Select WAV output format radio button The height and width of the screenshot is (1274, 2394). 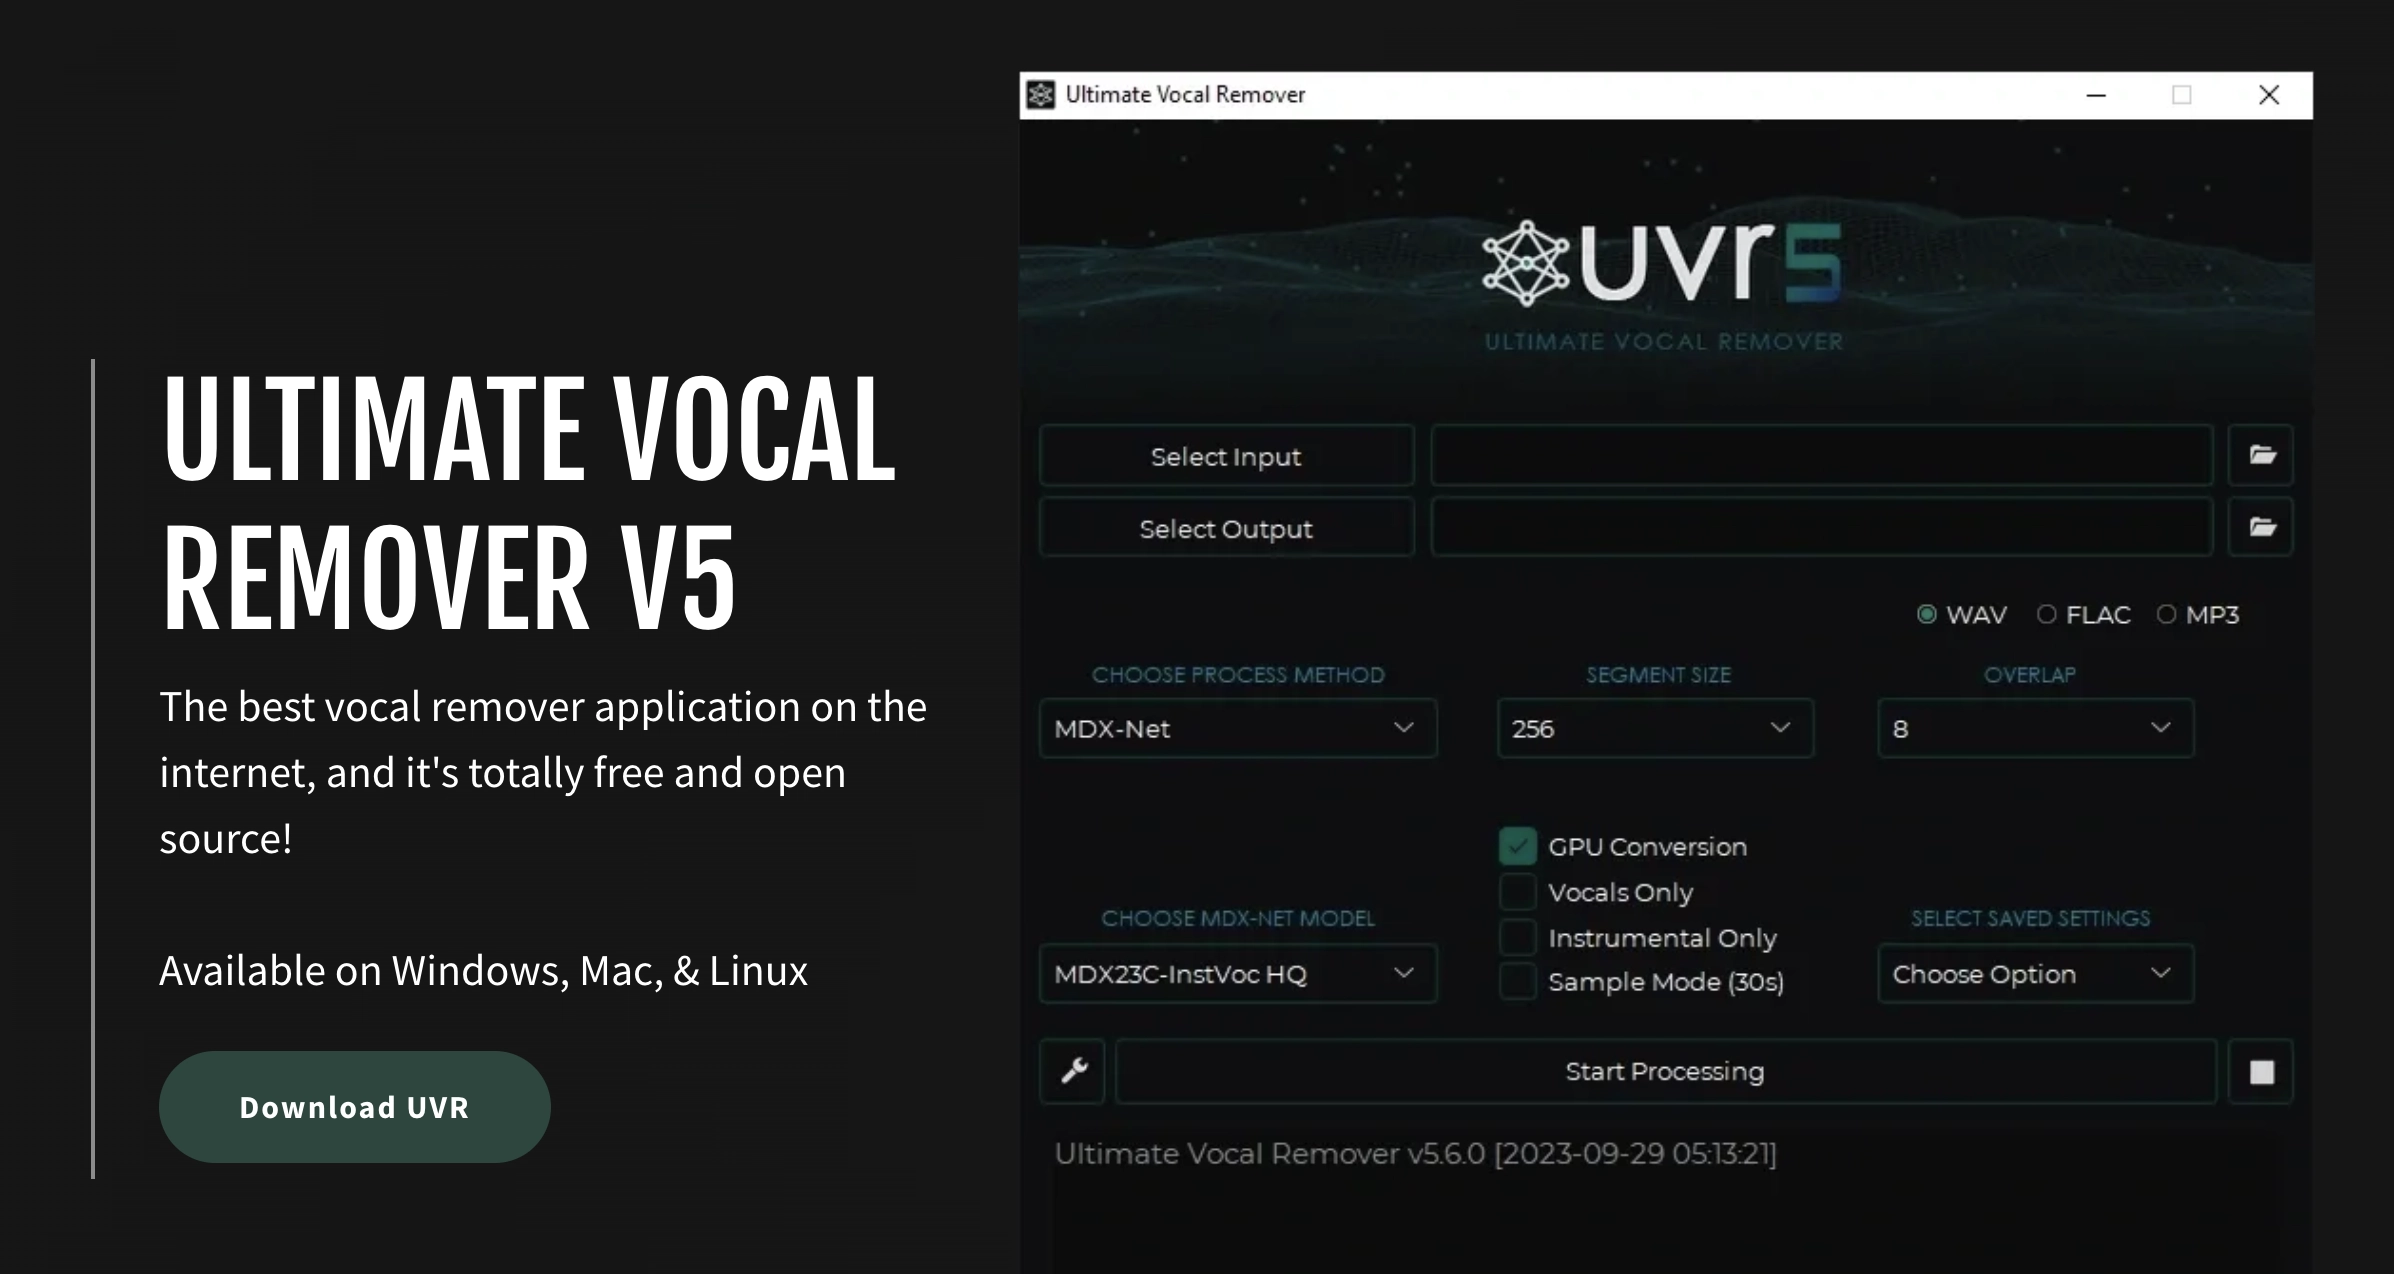click(x=1925, y=614)
